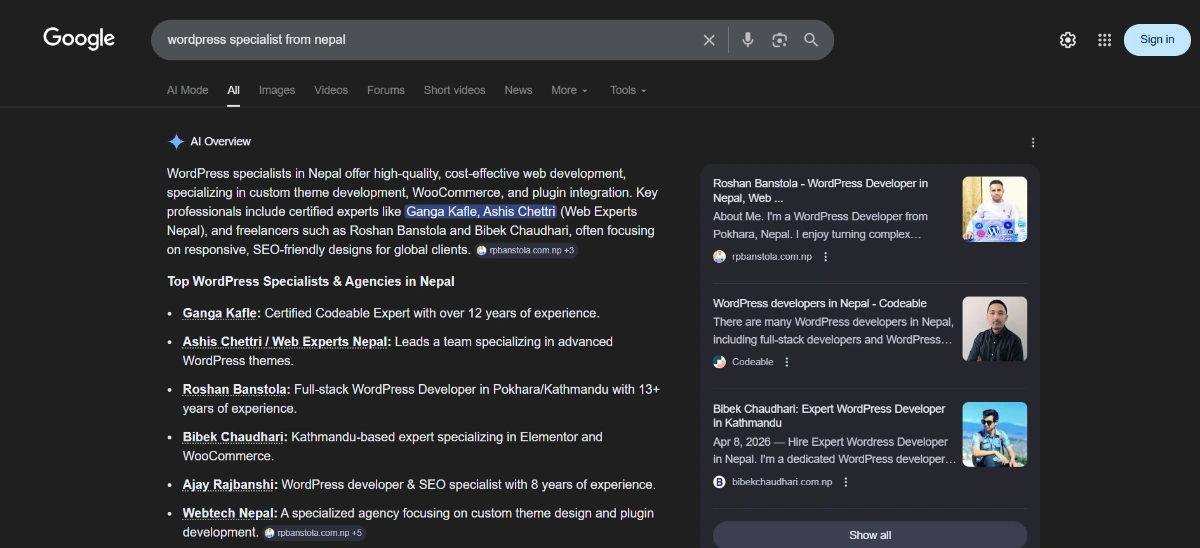Open more options beside the Codeable source
Viewport: 1200px width, 548px height.
point(787,362)
